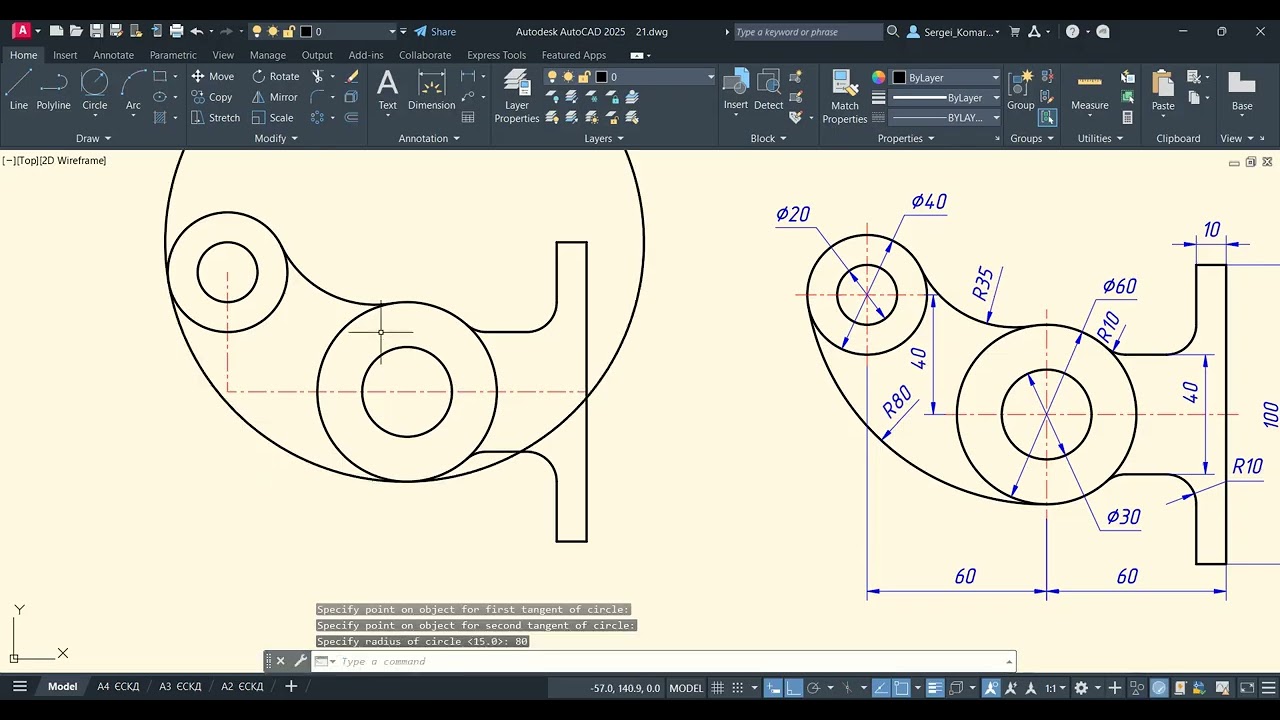Open the object color ByLayer dropdown
Image resolution: width=1280 pixels, height=720 pixels.
coord(946,77)
